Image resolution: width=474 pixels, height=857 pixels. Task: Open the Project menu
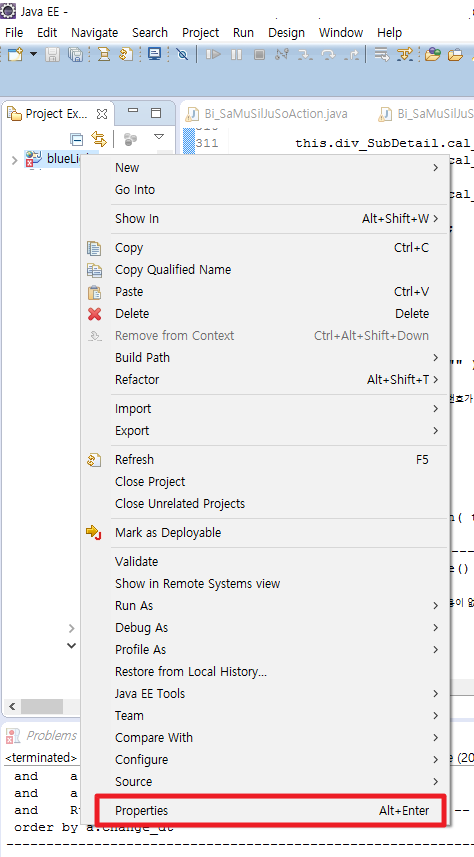click(201, 33)
